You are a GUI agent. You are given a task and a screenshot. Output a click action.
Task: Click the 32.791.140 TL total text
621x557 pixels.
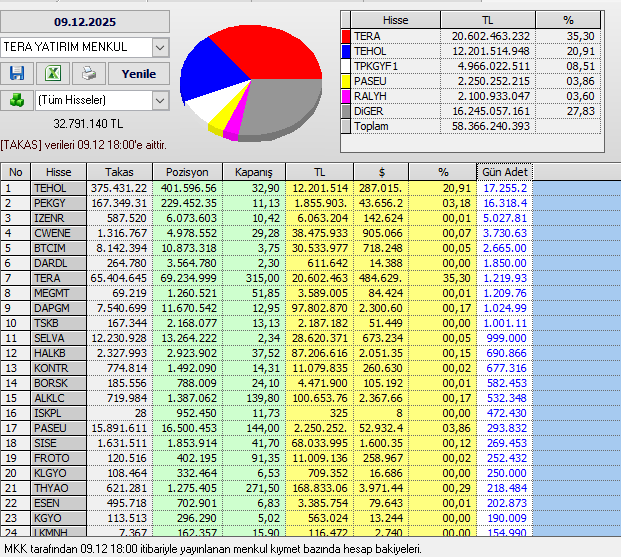click(88, 124)
